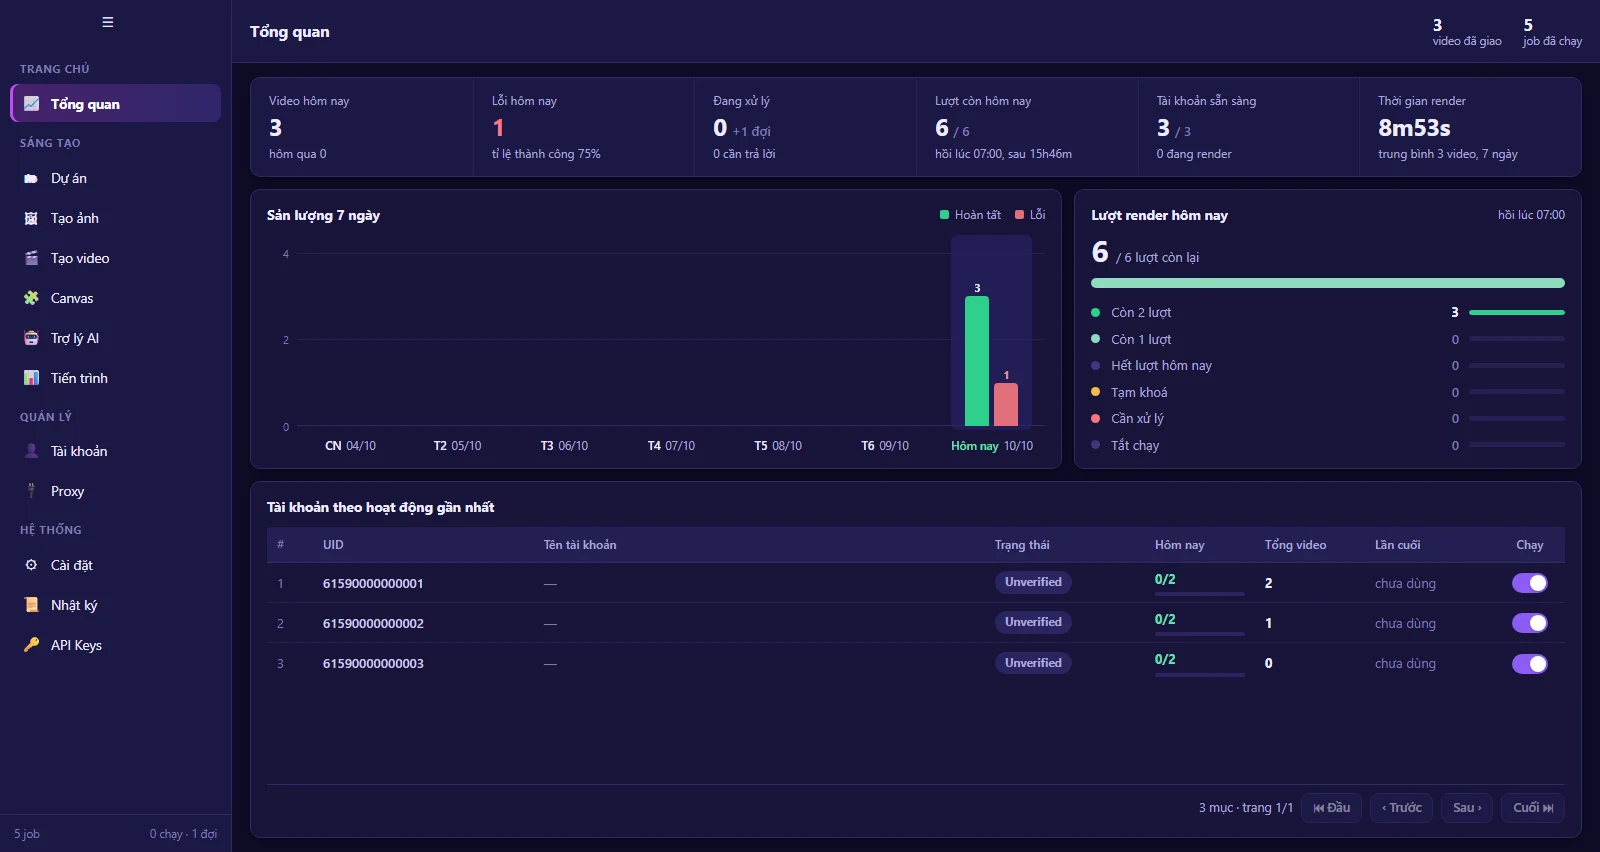Click the green render quota progress bar
The height and width of the screenshot is (852, 1600).
tap(1328, 283)
